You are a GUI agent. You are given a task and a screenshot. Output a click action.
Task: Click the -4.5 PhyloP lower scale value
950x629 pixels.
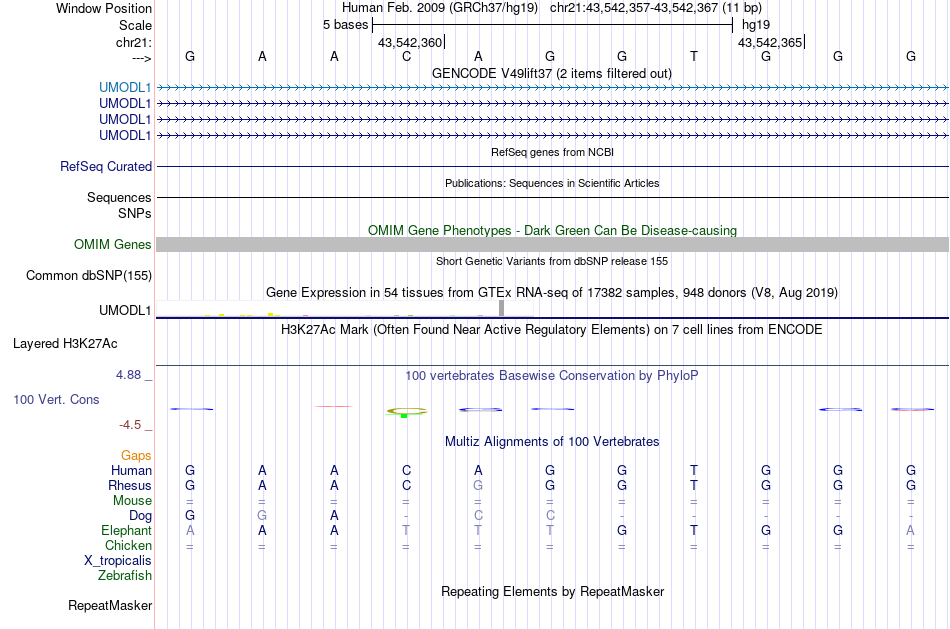click(x=130, y=425)
